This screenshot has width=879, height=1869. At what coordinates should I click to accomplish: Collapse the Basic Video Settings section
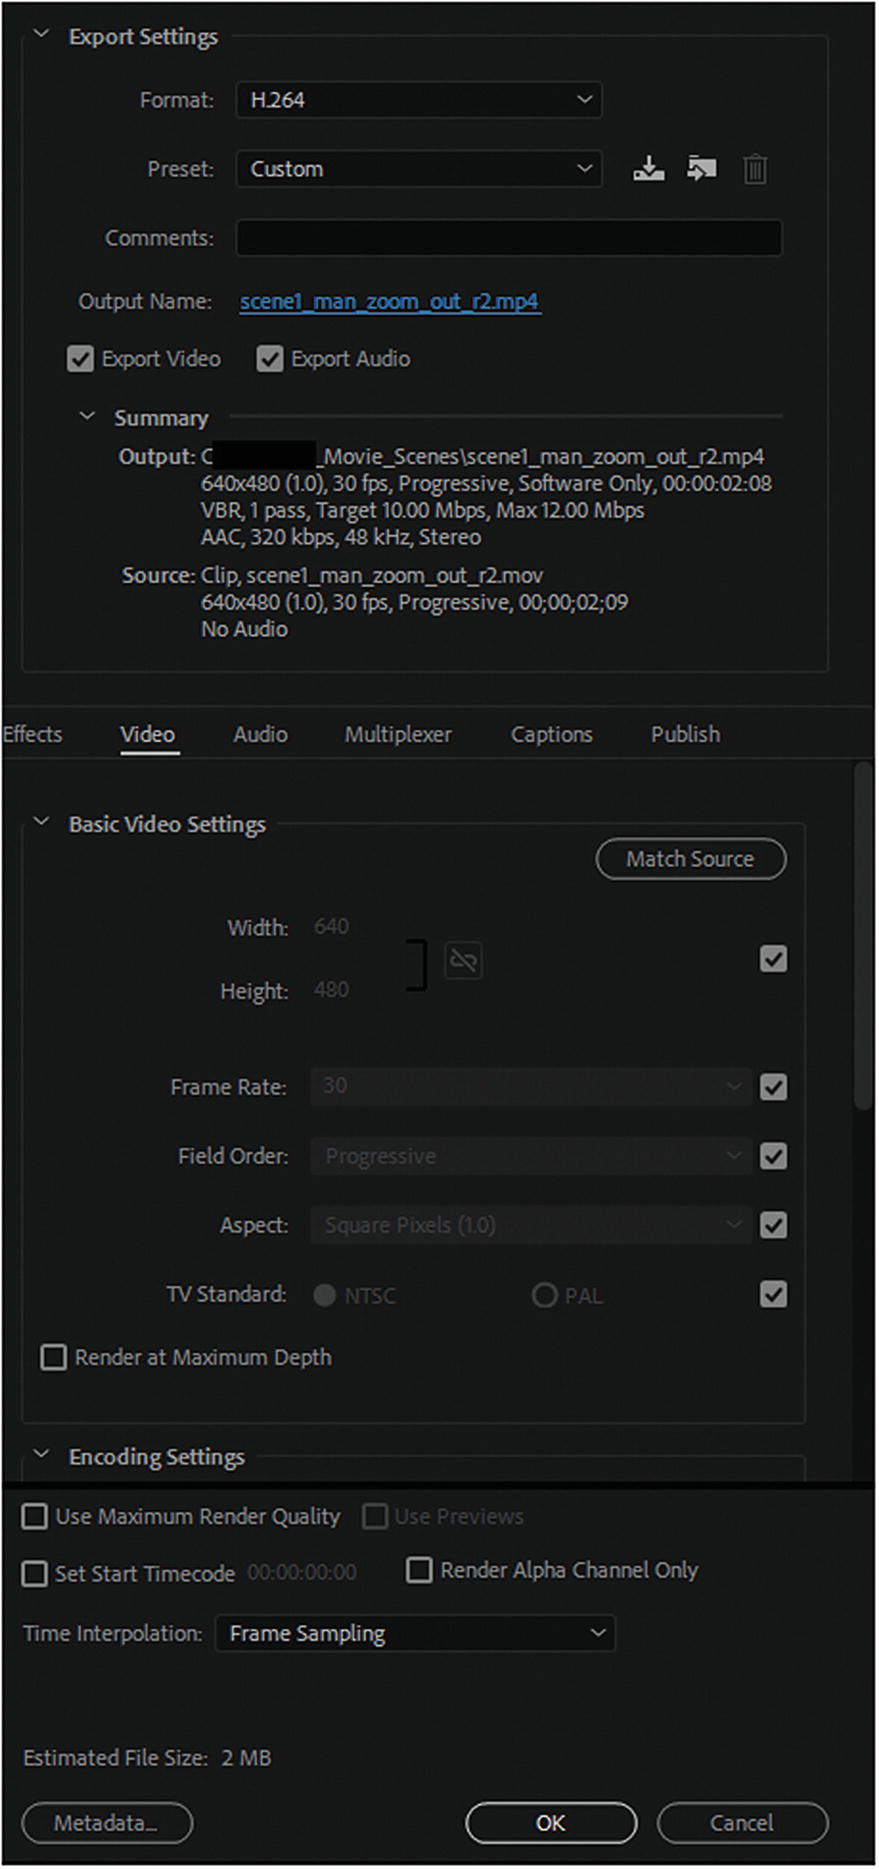[42, 822]
